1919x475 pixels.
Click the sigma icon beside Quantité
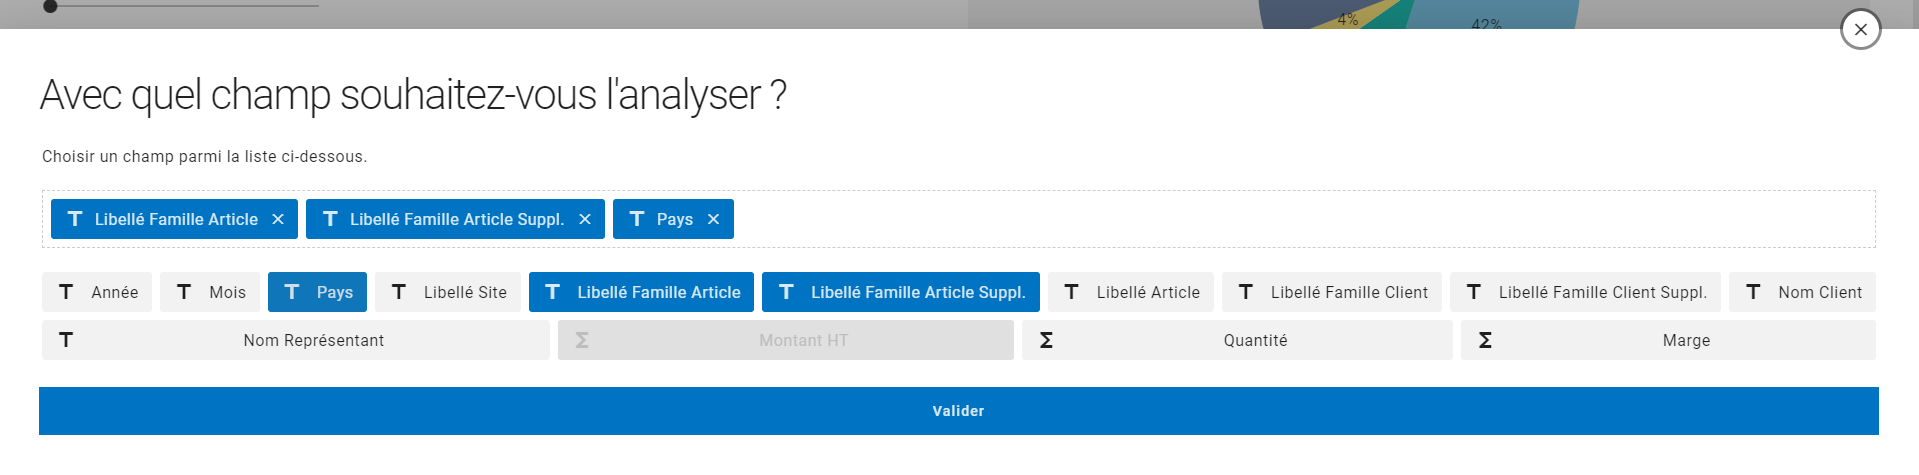click(1046, 341)
